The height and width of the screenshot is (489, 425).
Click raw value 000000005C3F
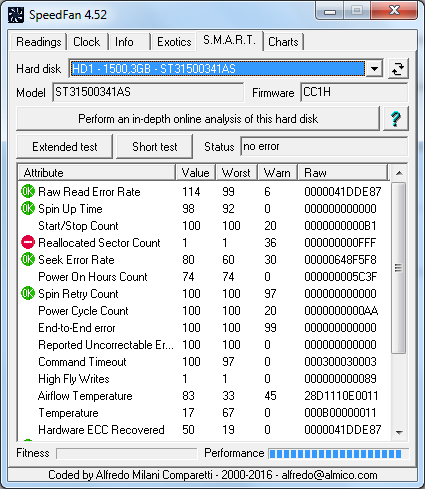tap(340, 277)
